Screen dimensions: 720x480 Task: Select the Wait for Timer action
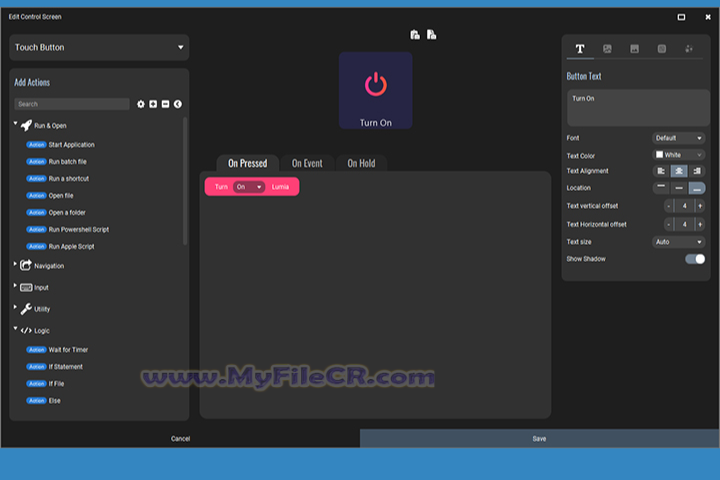(57, 350)
